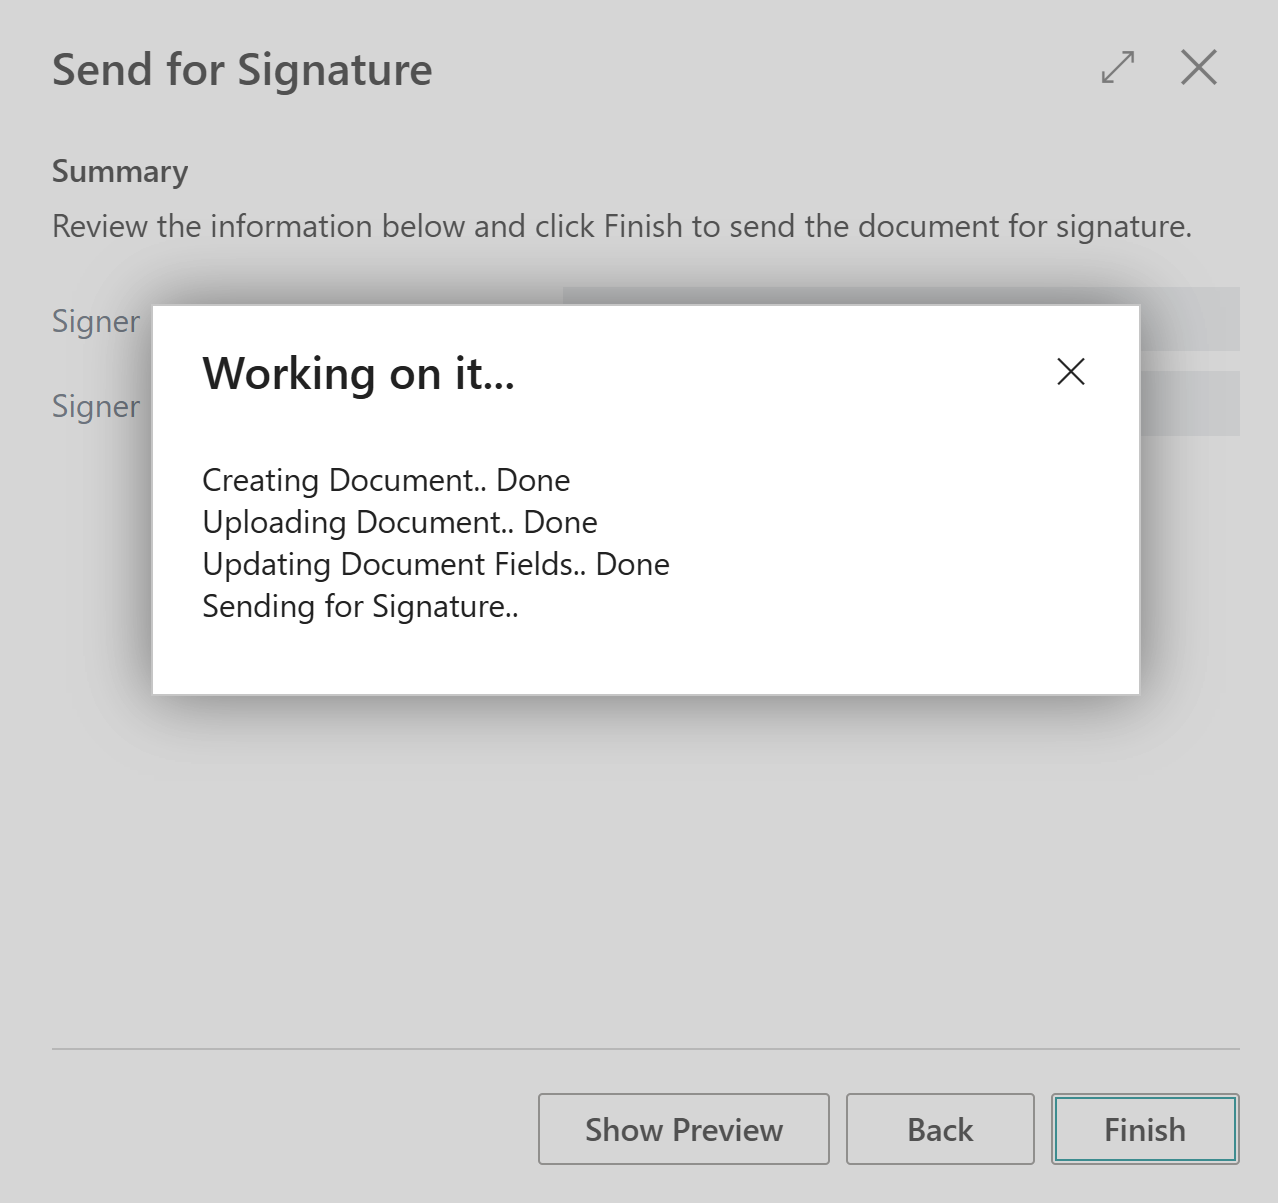Click the Updating Document Fields.. Done line
The height and width of the screenshot is (1203, 1278).
tap(436, 564)
